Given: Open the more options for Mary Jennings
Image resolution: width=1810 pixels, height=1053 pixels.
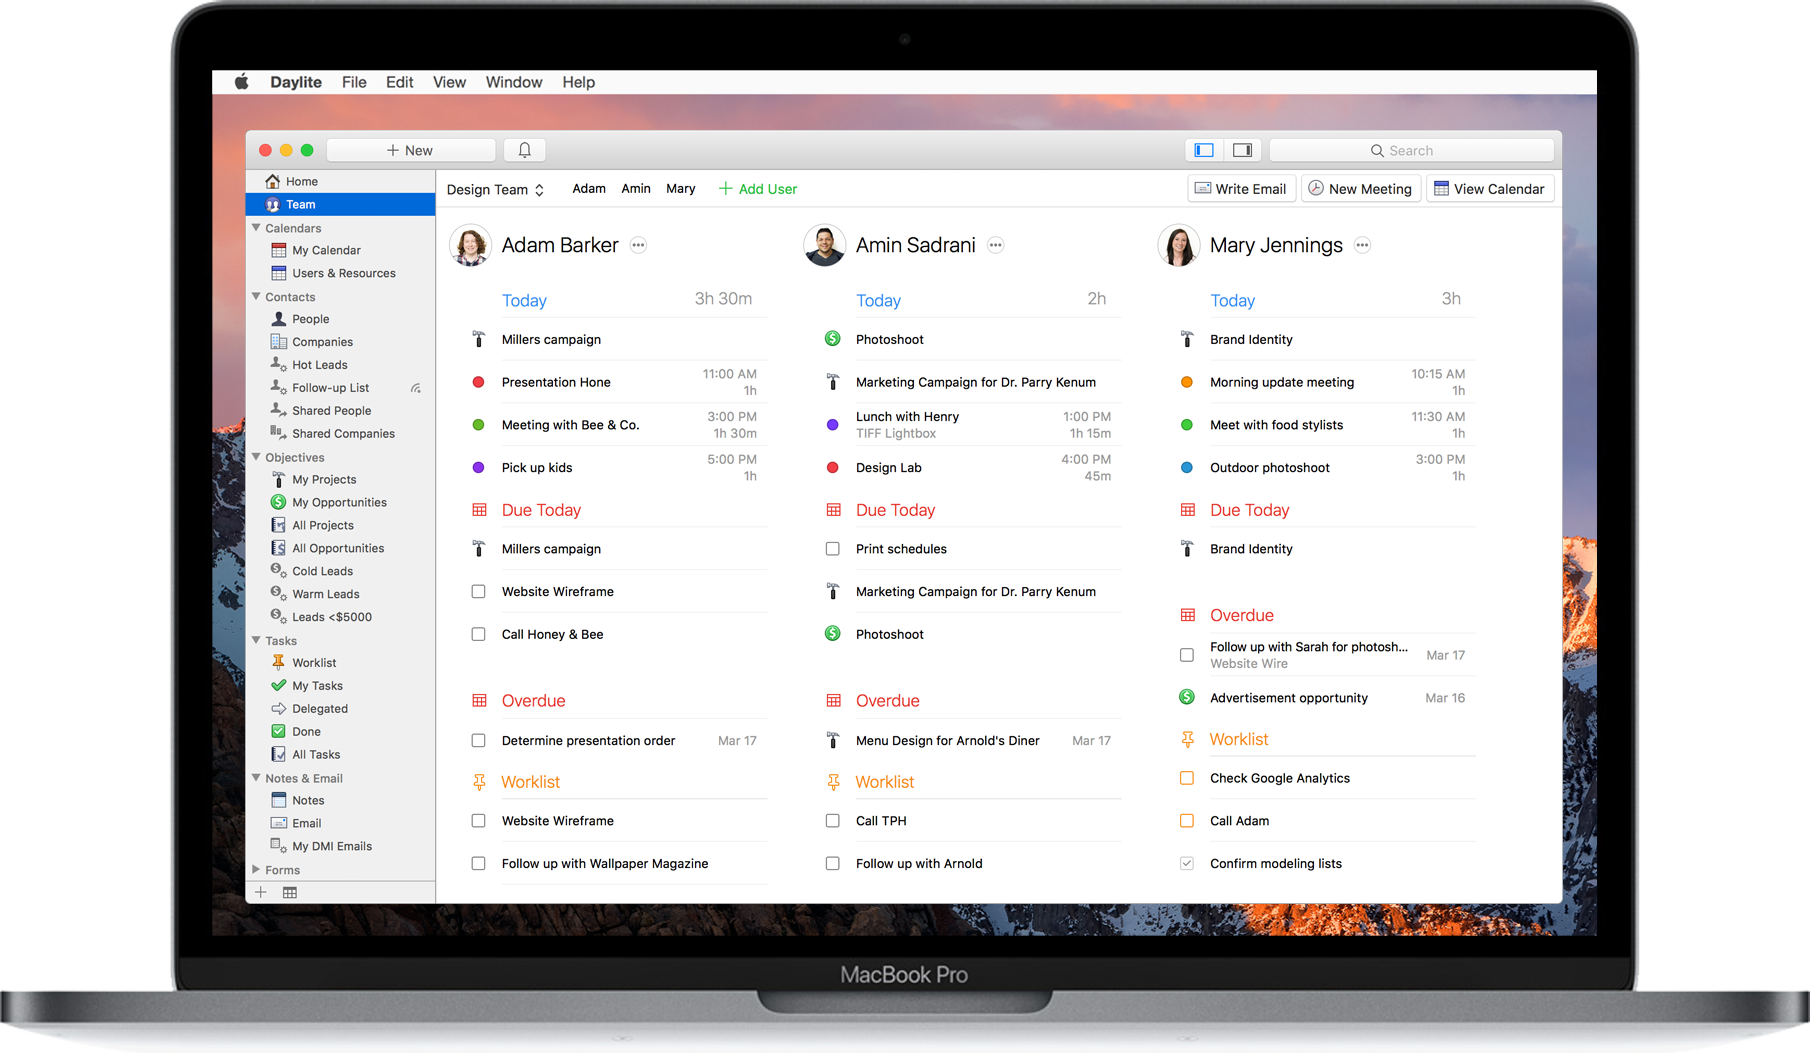Looking at the screenshot, I should [x=1362, y=245].
